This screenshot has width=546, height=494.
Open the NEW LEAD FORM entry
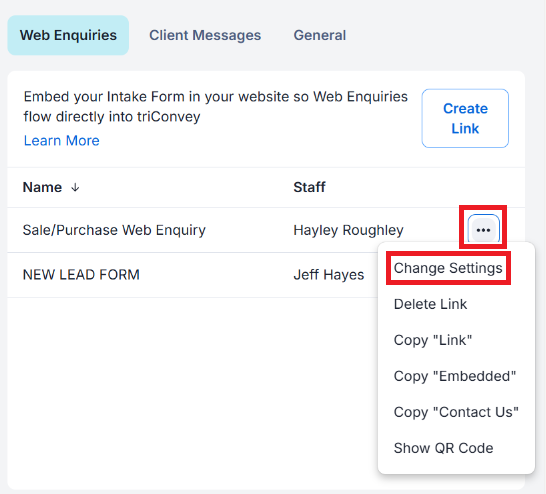pyautogui.click(x=81, y=275)
